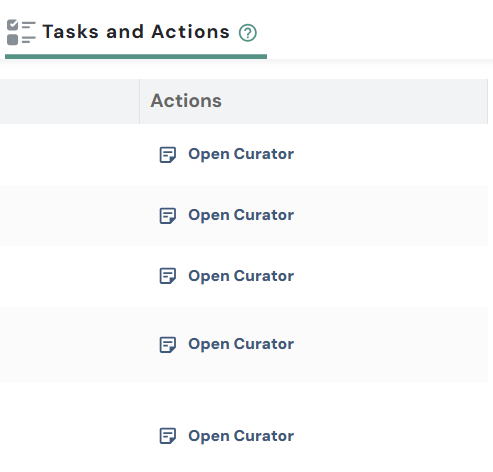Open the help icon beside Tasks and Actions
Viewport: 493px width, 472px height.
248,33
